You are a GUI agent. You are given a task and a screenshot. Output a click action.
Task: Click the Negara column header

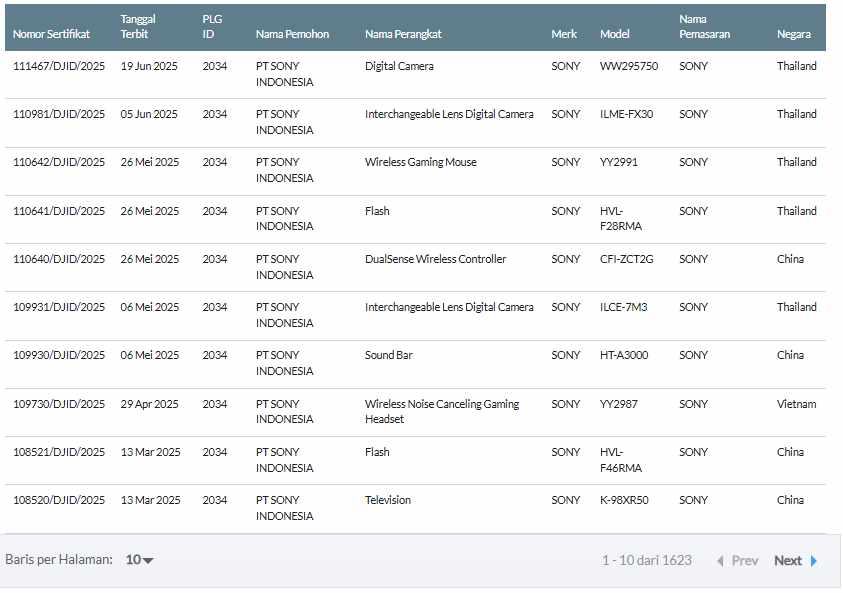click(794, 34)
